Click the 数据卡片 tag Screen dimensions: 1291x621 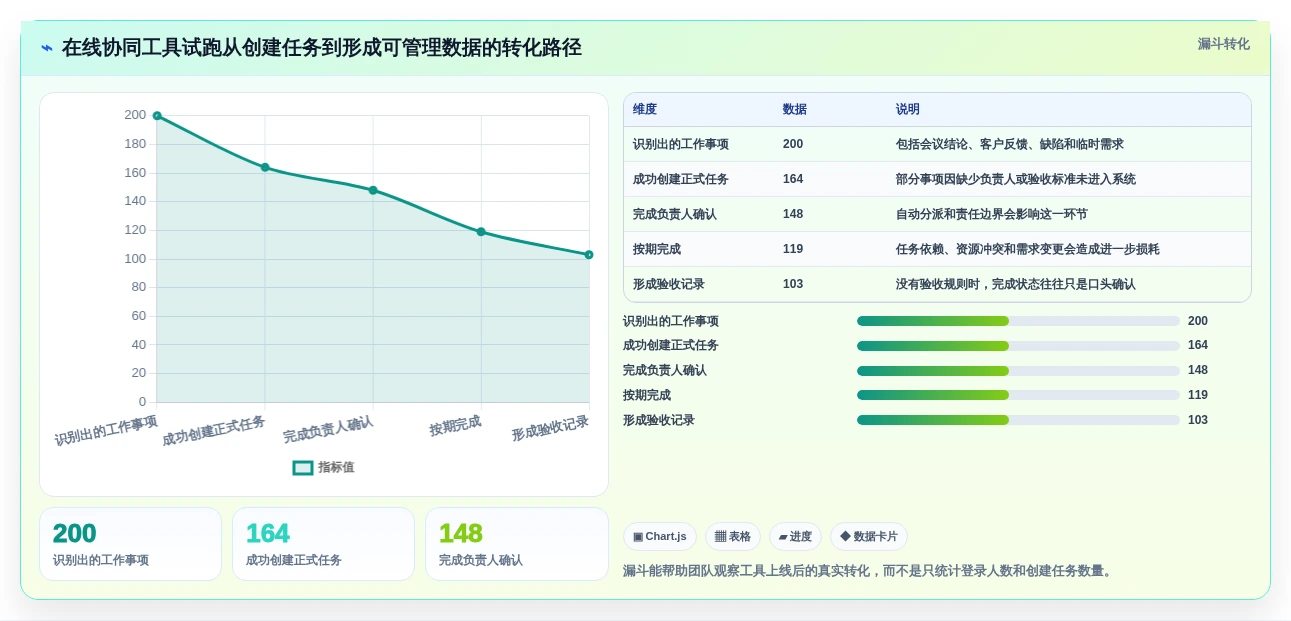pos(869,537)
